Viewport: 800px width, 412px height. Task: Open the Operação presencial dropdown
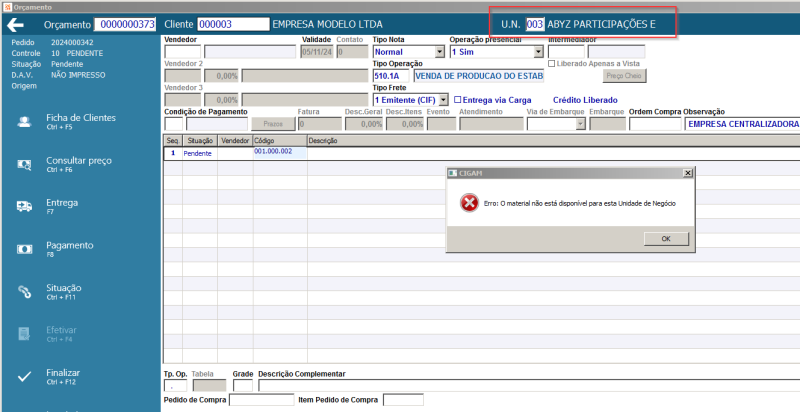click(x=538, y=52)
